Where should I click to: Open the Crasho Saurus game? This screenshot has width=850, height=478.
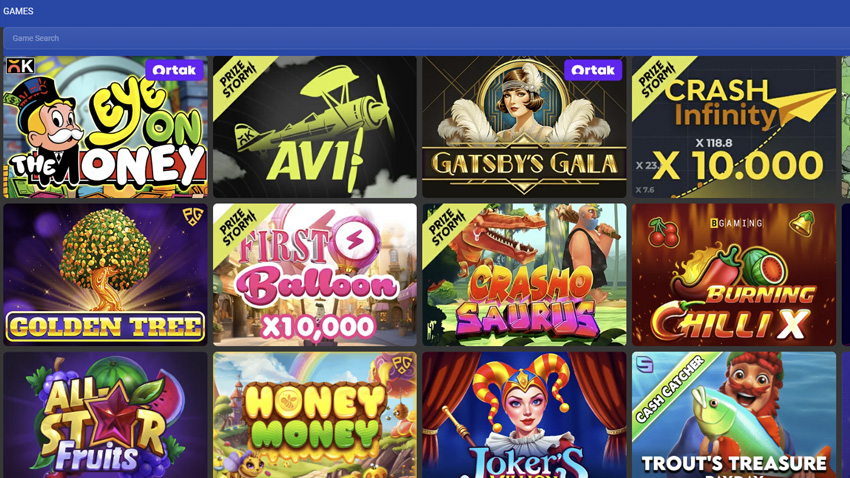click(524, 275)
